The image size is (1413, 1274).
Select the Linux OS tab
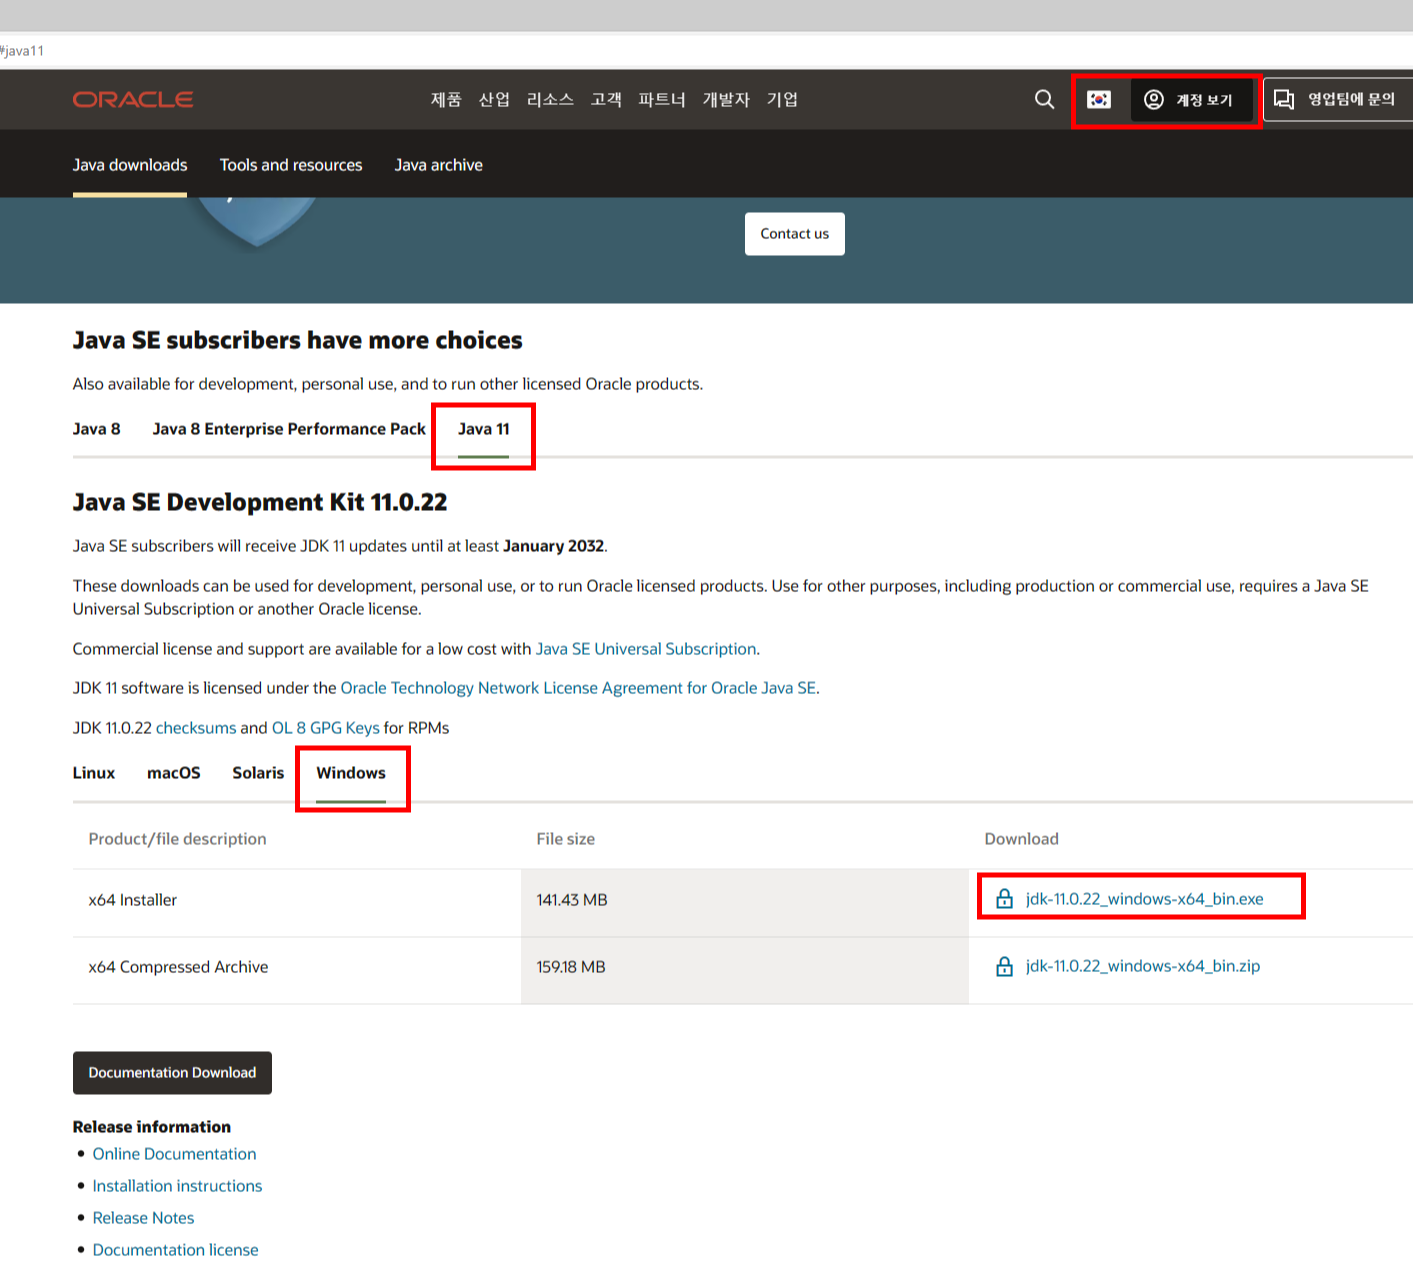click(94, 773)
